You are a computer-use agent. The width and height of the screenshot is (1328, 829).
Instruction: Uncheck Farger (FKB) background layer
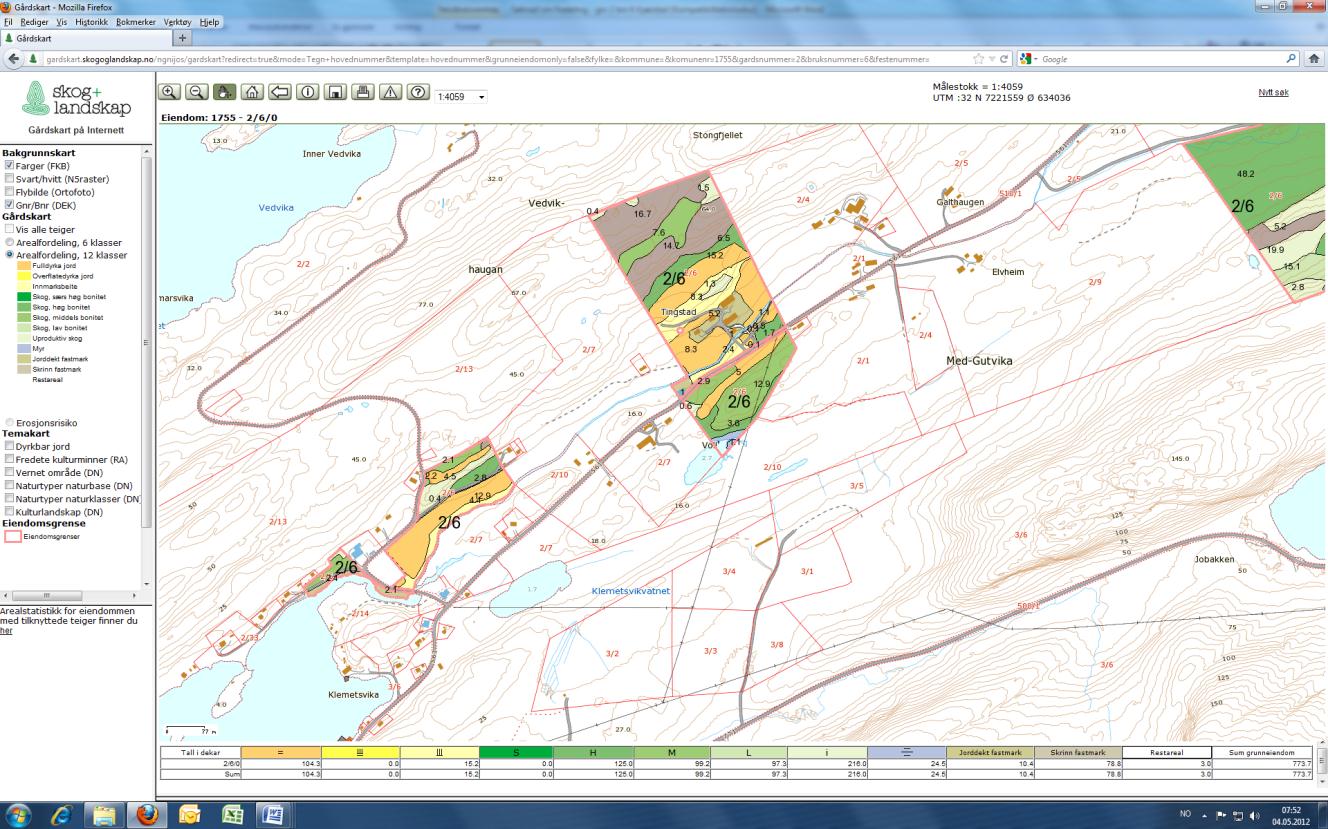pos(9,166)
